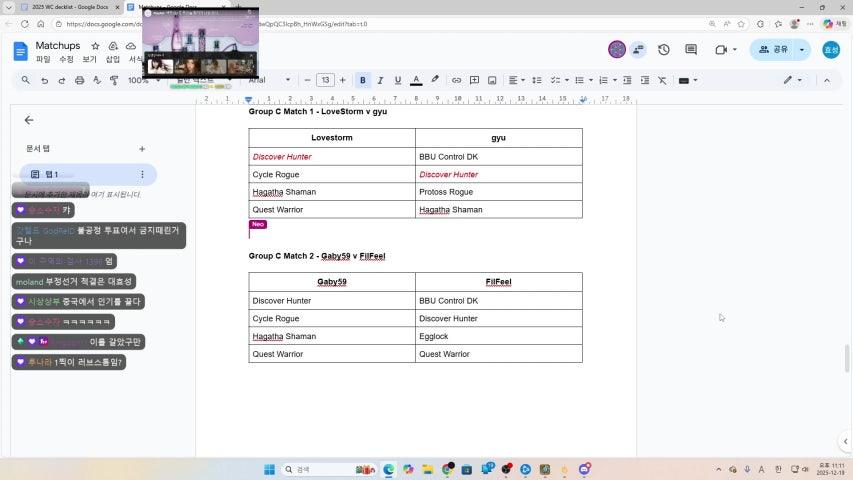Click the undo arrow icon
This screenshot has height=480, width=853.
44,80
